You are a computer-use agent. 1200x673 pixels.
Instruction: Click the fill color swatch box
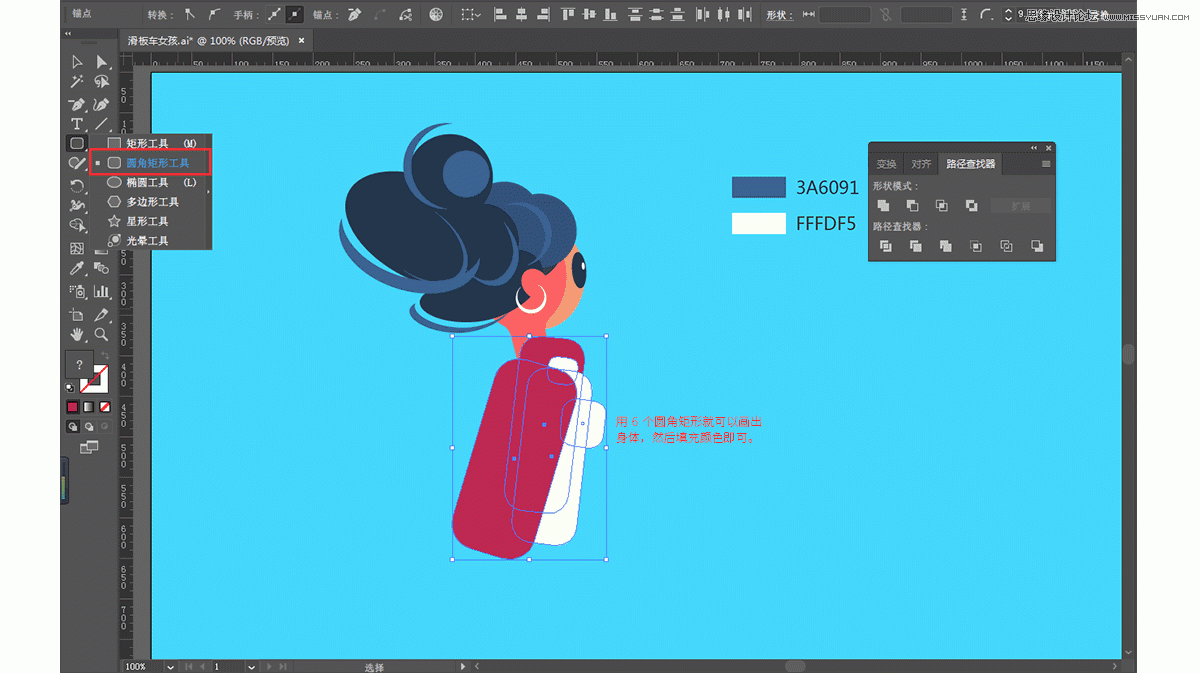79,366
